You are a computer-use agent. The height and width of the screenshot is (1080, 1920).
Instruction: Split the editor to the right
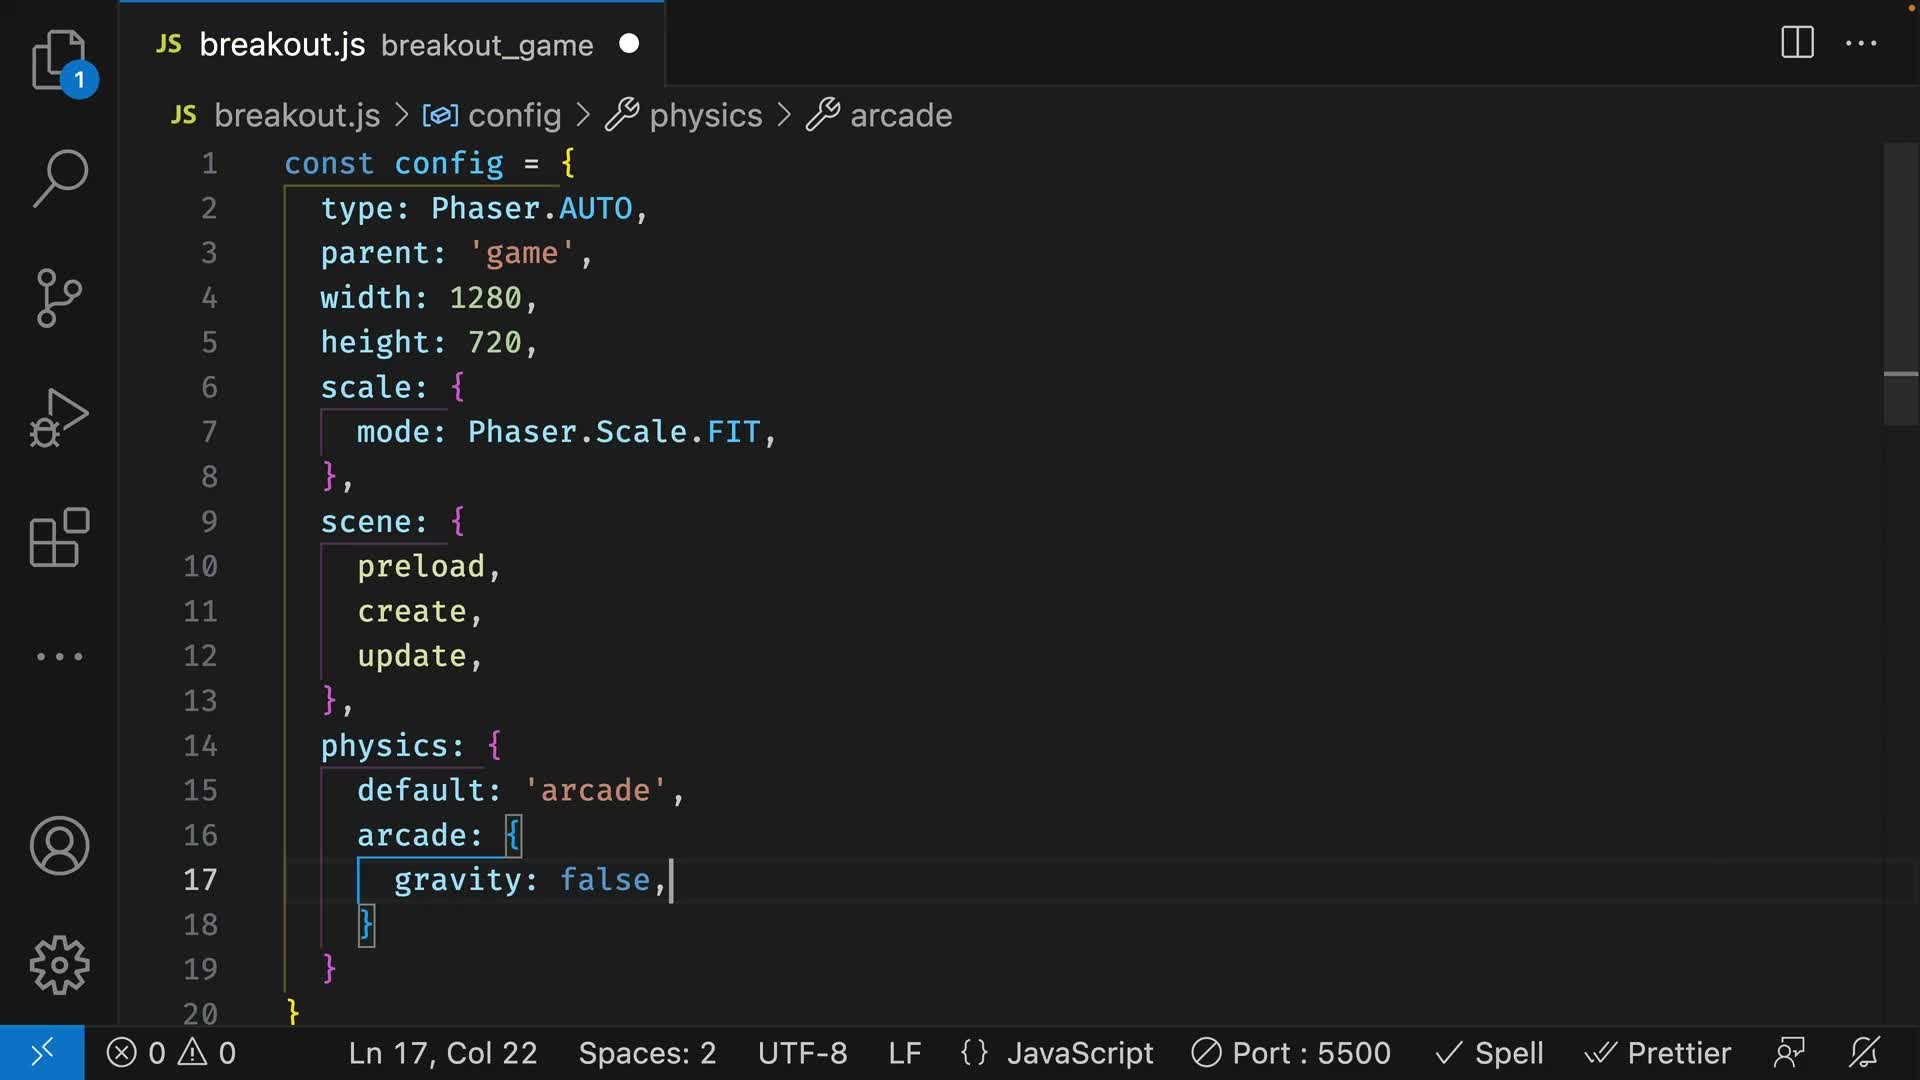[x=1796, y=43]
